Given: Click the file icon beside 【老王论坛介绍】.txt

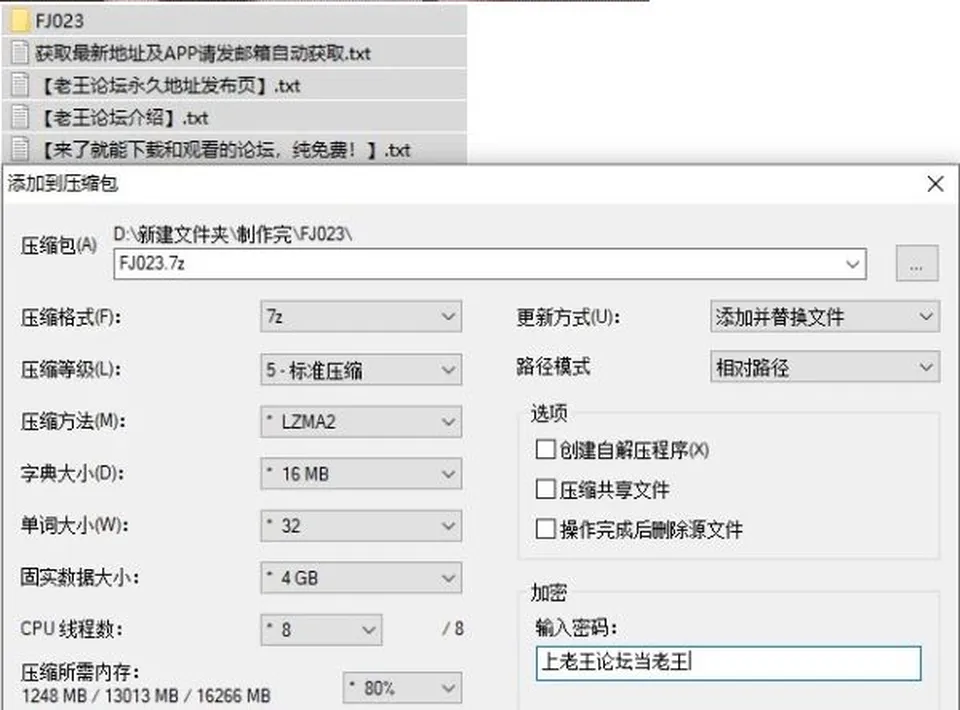Looking at the screenshot, I should (20, 117).
